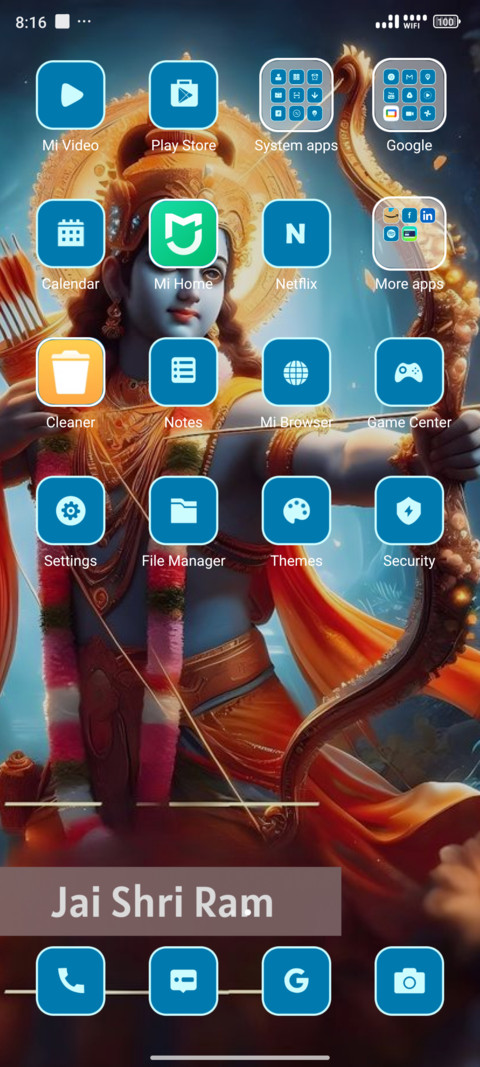This screenshot has width=480, height=1067.
Task: Tap the Mi Video label
Action: (70, 146)
